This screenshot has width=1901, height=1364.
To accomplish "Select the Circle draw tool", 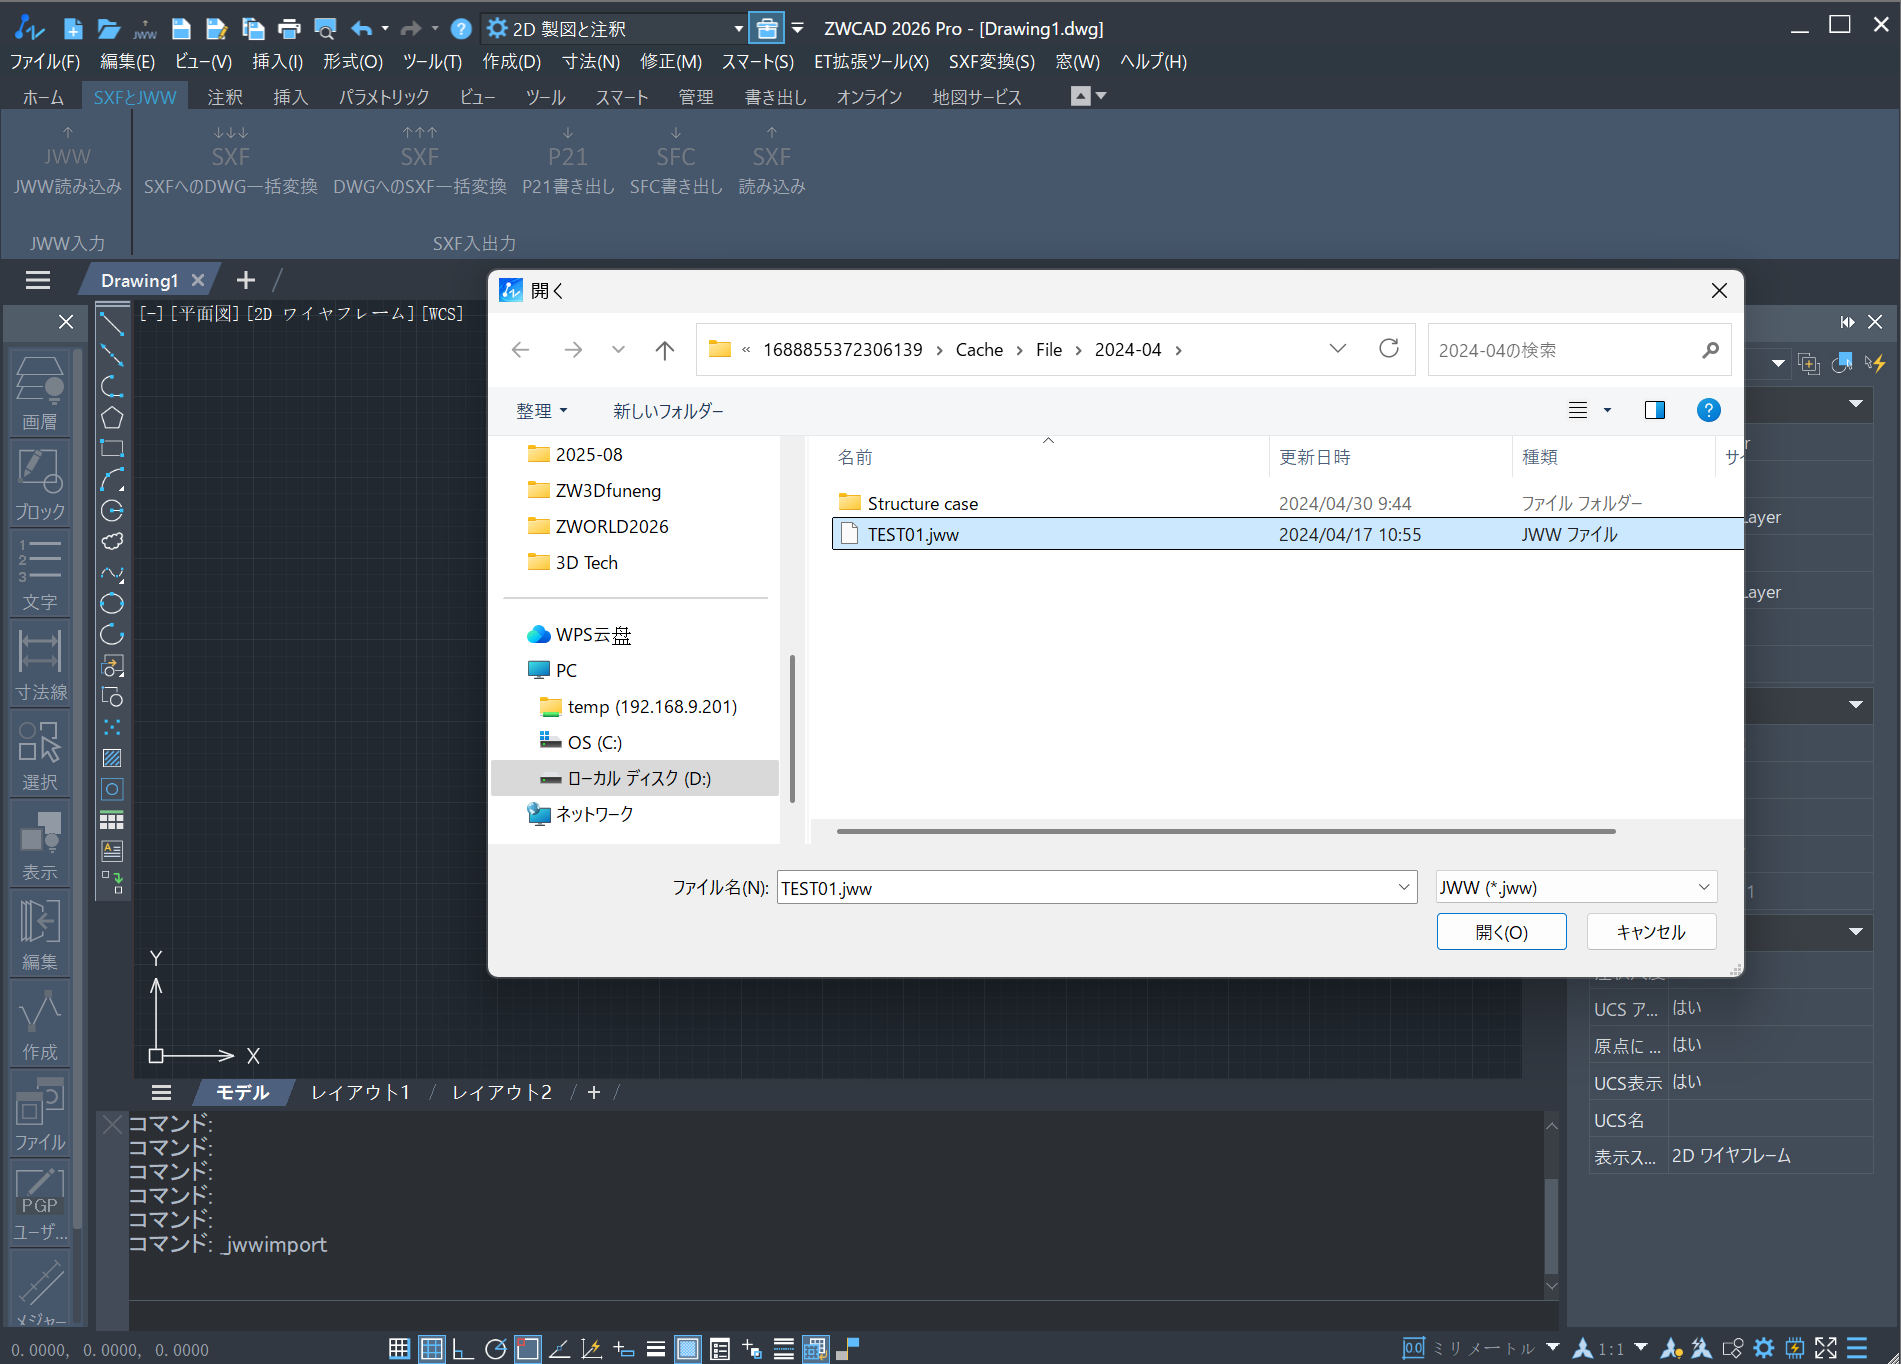I will coord(112,510).
